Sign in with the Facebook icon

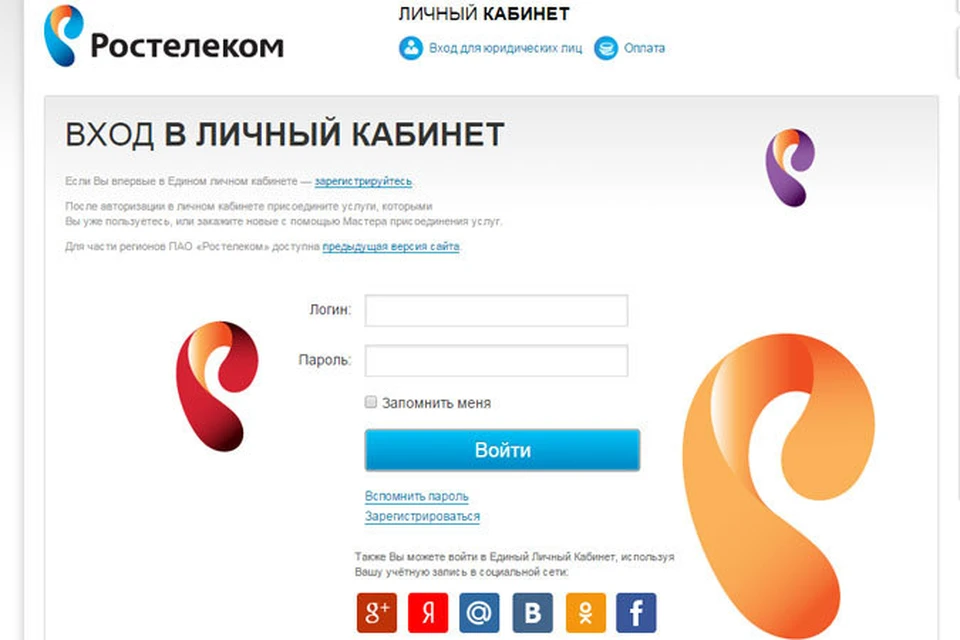point(636,612)
